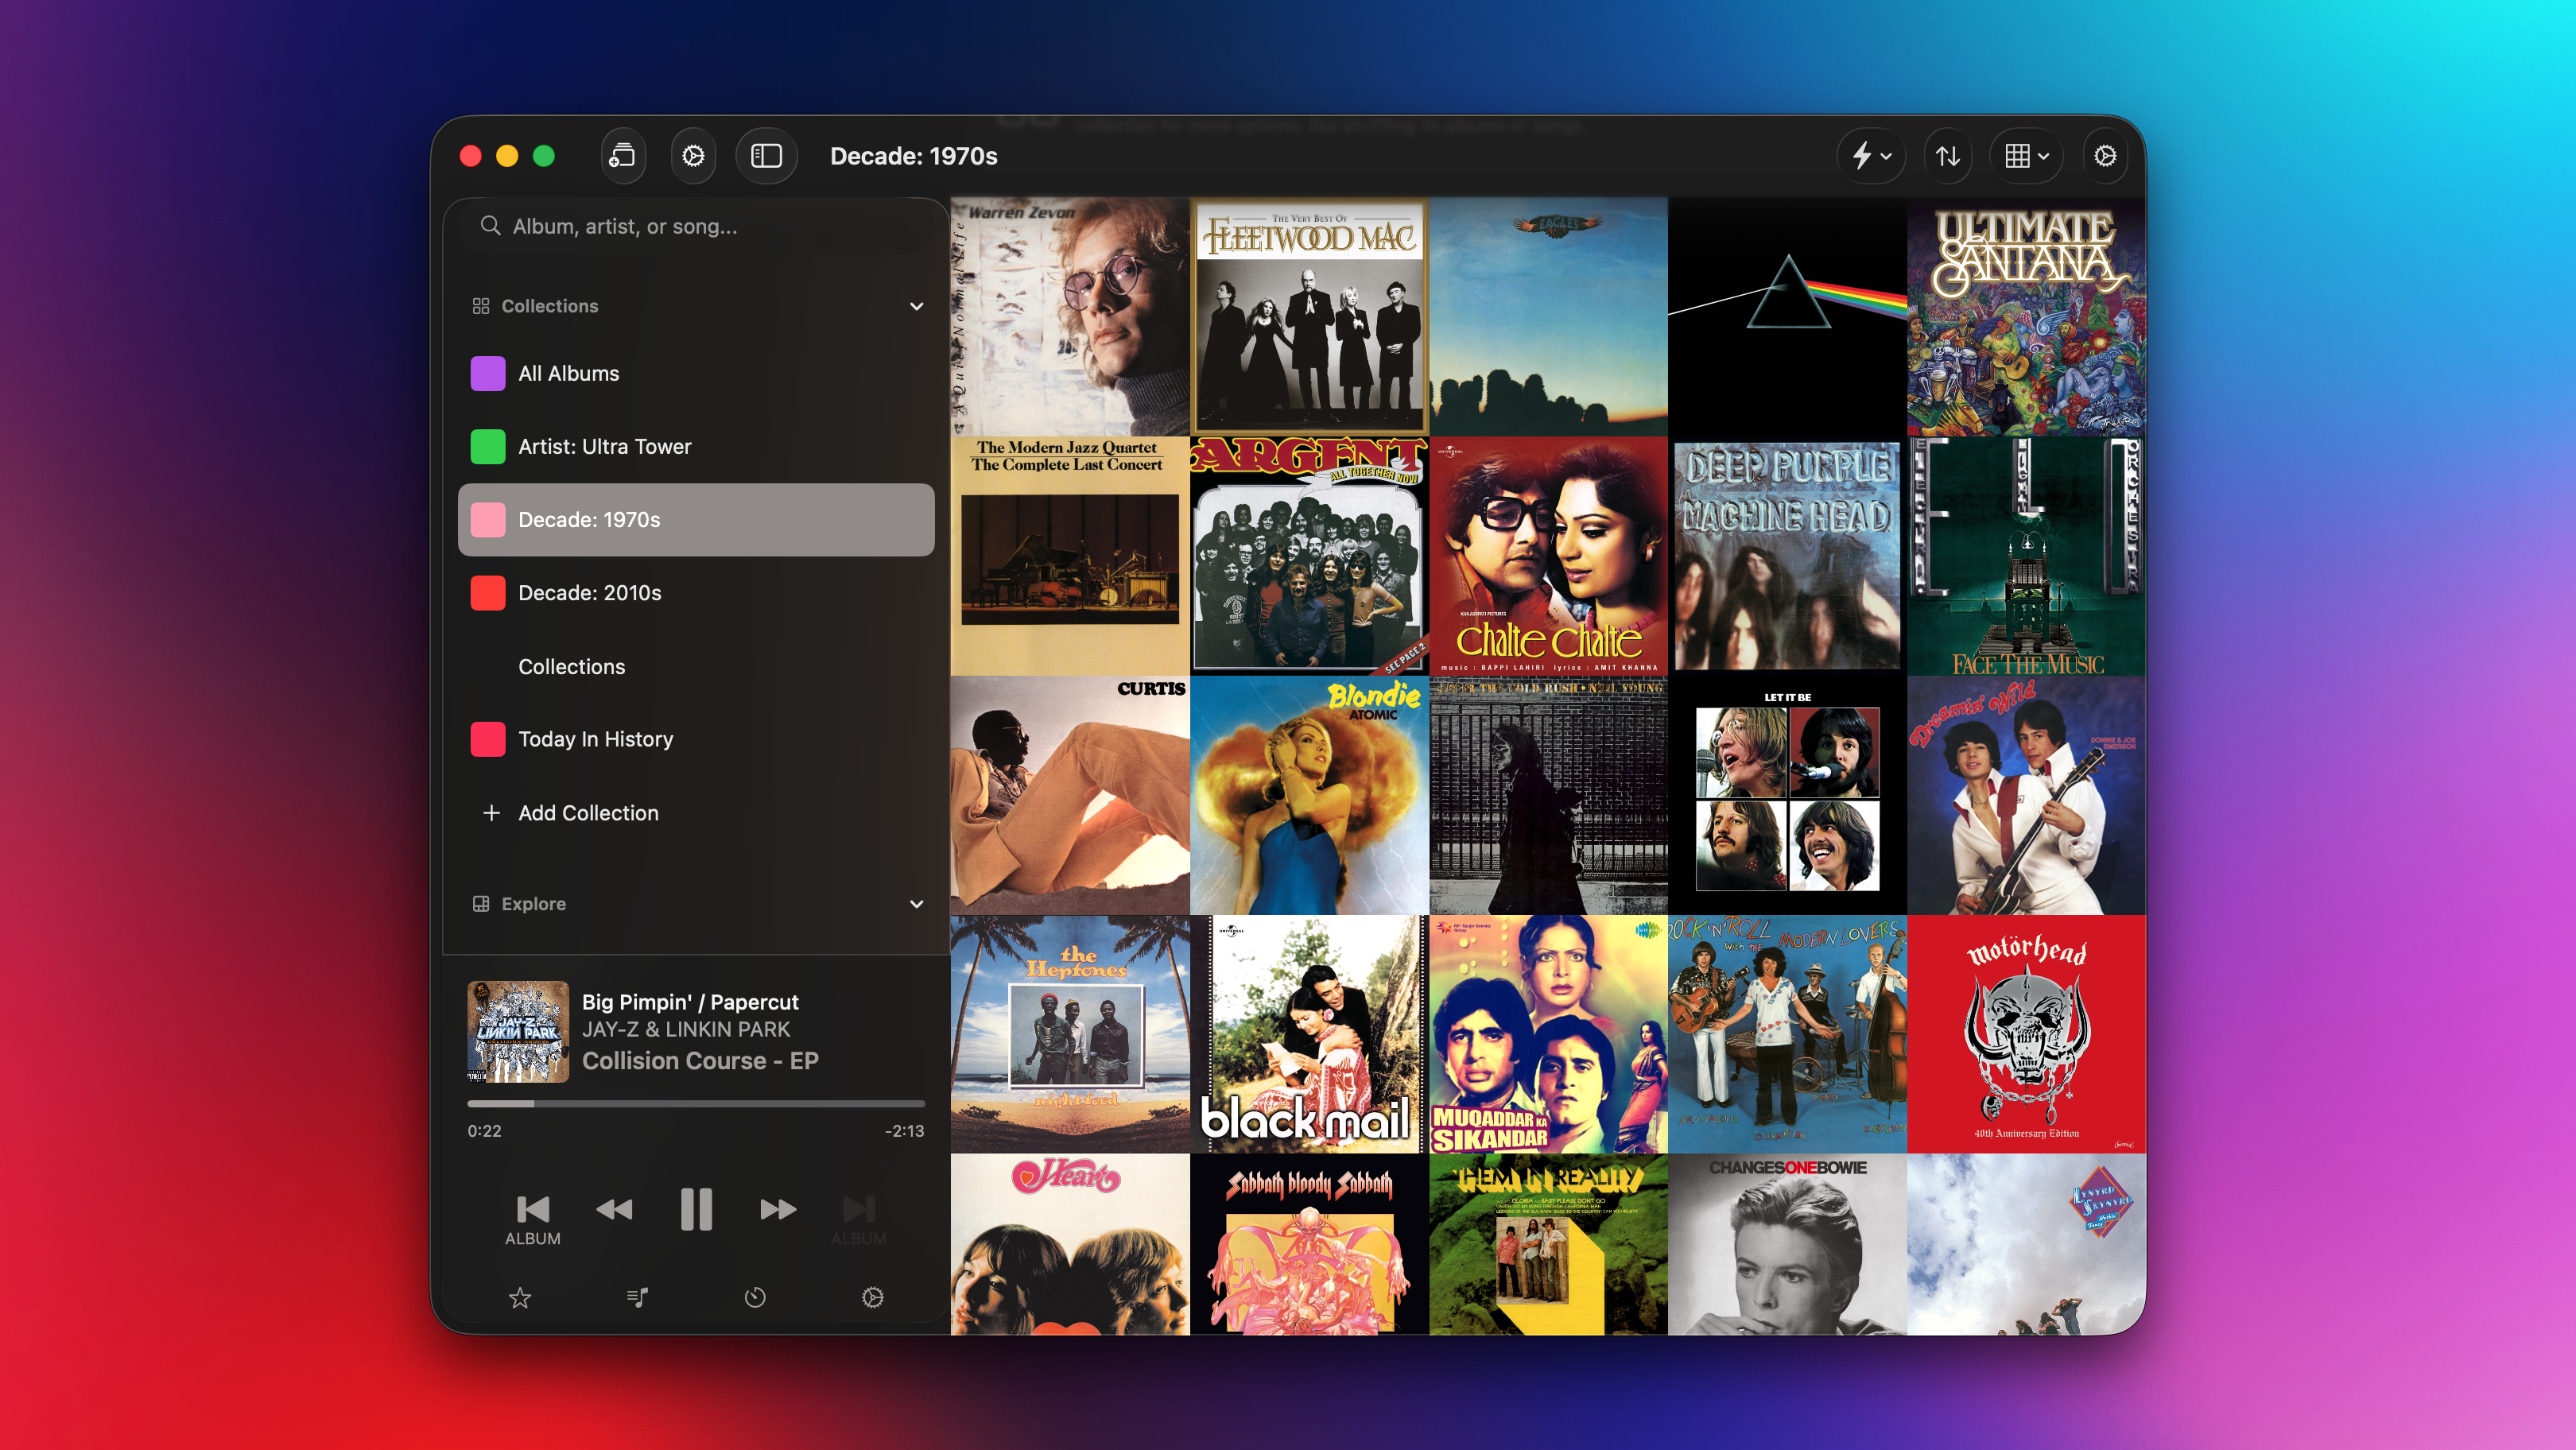The width and height of the screenshot is (2576, 1450).
Task: Click the star rating icon below playback controls
Action: click(521, 1297)
